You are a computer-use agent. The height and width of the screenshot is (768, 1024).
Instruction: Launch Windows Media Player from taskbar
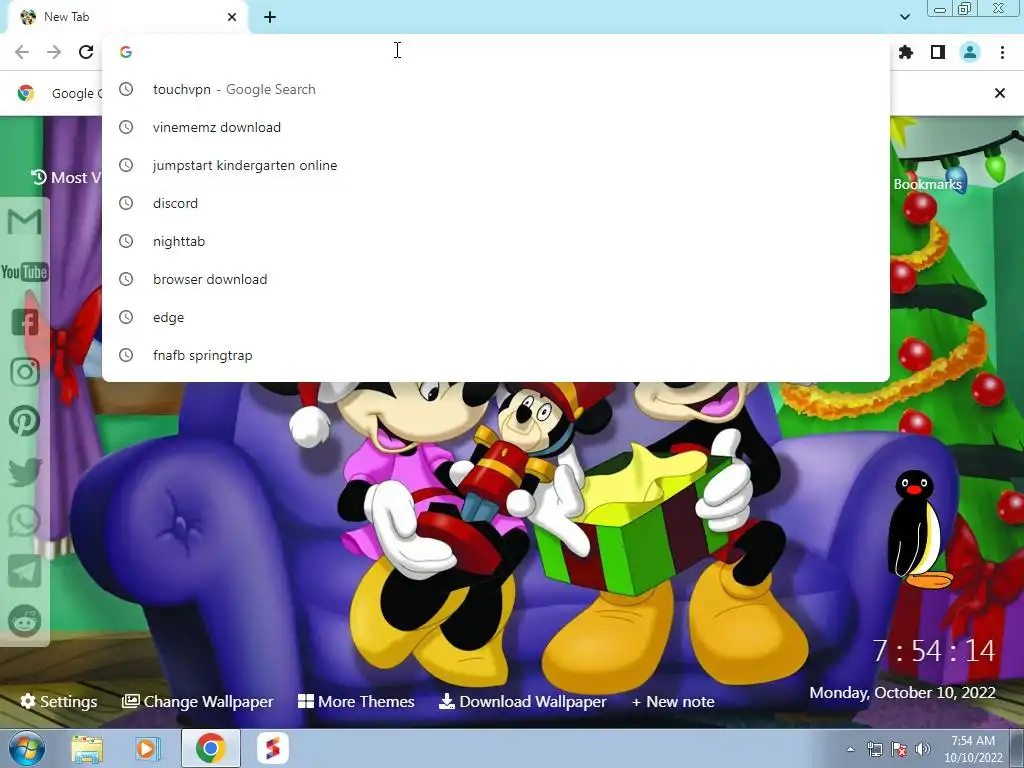(x=148, y=748)
